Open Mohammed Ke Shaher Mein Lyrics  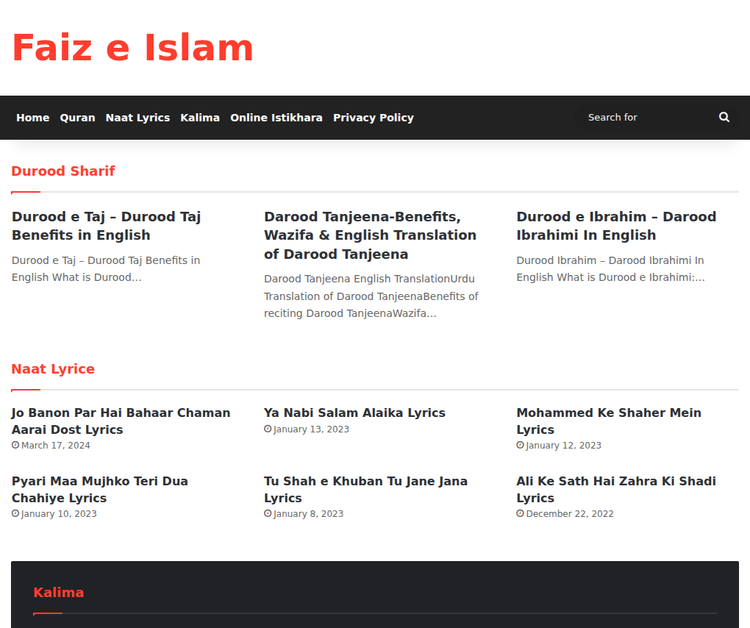[x=608, y=421]
